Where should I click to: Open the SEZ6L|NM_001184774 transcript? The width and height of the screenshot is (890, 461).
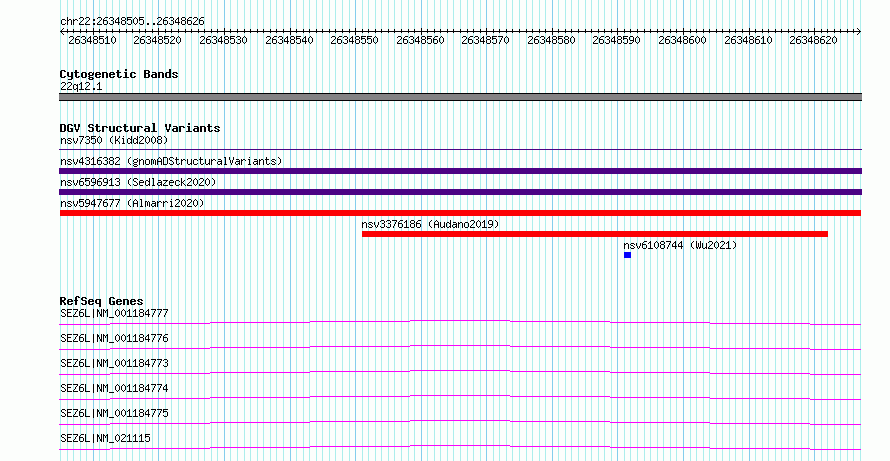tap(114, 388)
